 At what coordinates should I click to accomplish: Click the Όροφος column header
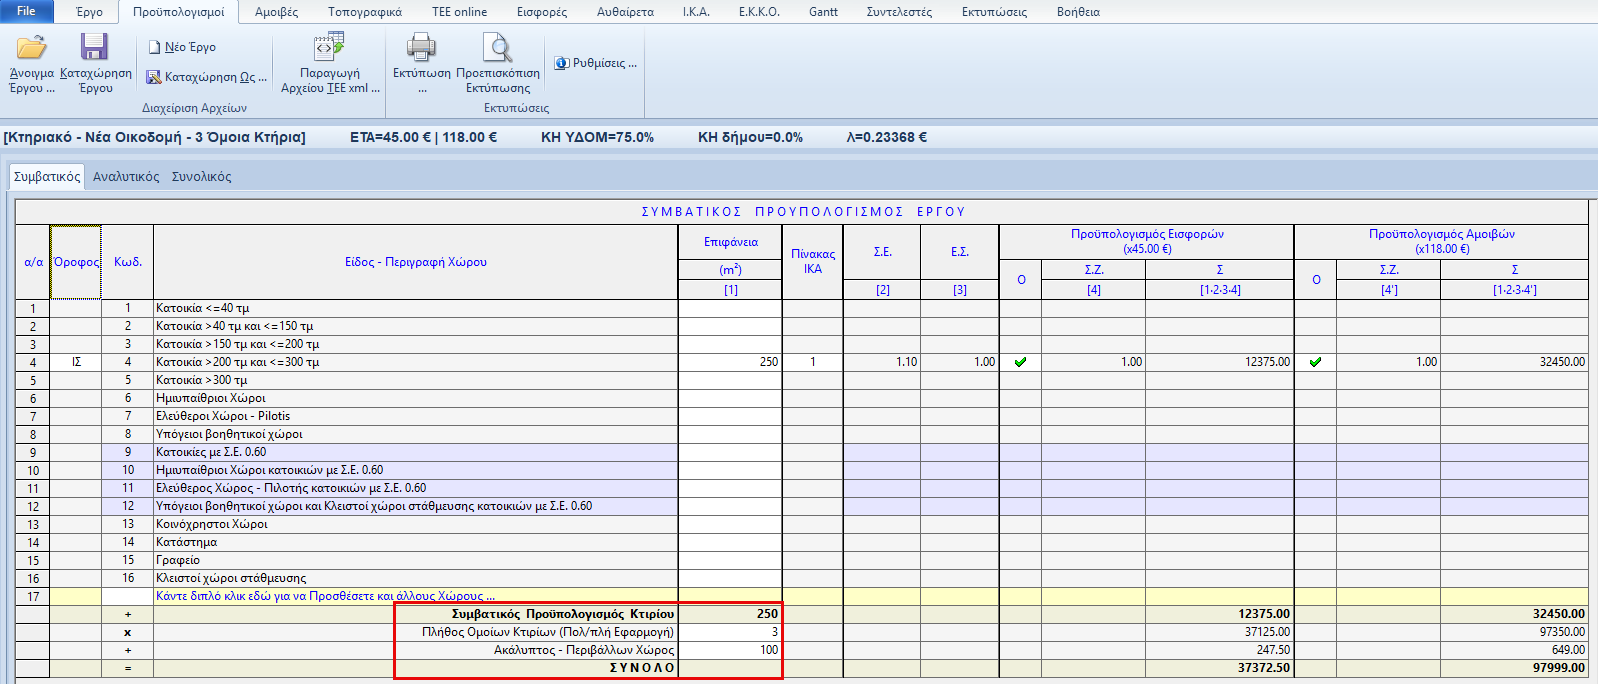pyautogui.click(x=76, y=262)
